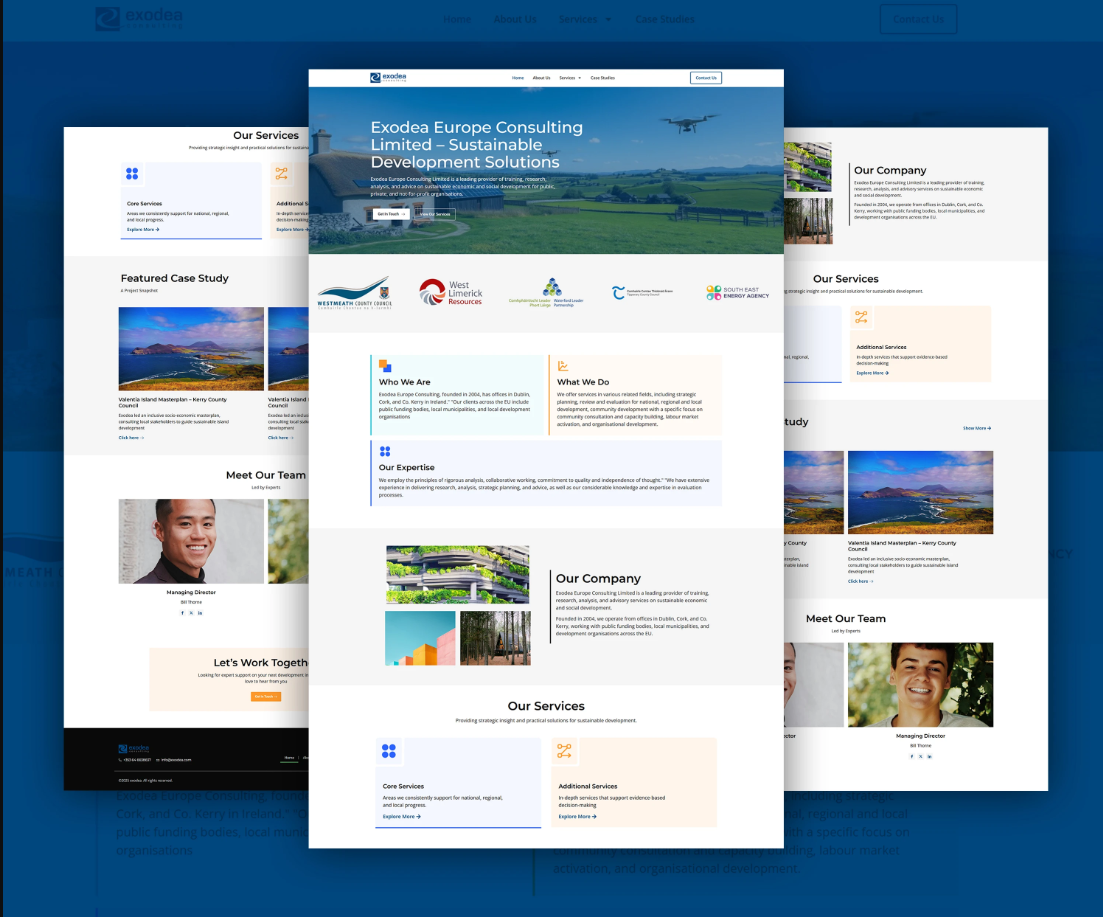Image resolution: width=1103 pixels, height=917 pixels.
Task: Click Explore More under Core Services, left page
Action: coord(143,229)
